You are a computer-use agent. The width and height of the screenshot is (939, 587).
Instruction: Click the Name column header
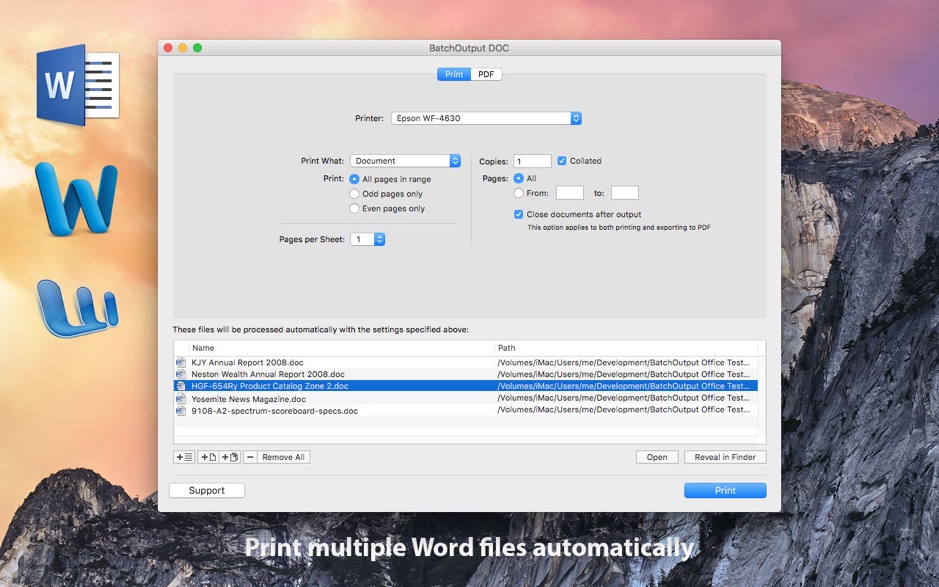[x=341, y=347]
